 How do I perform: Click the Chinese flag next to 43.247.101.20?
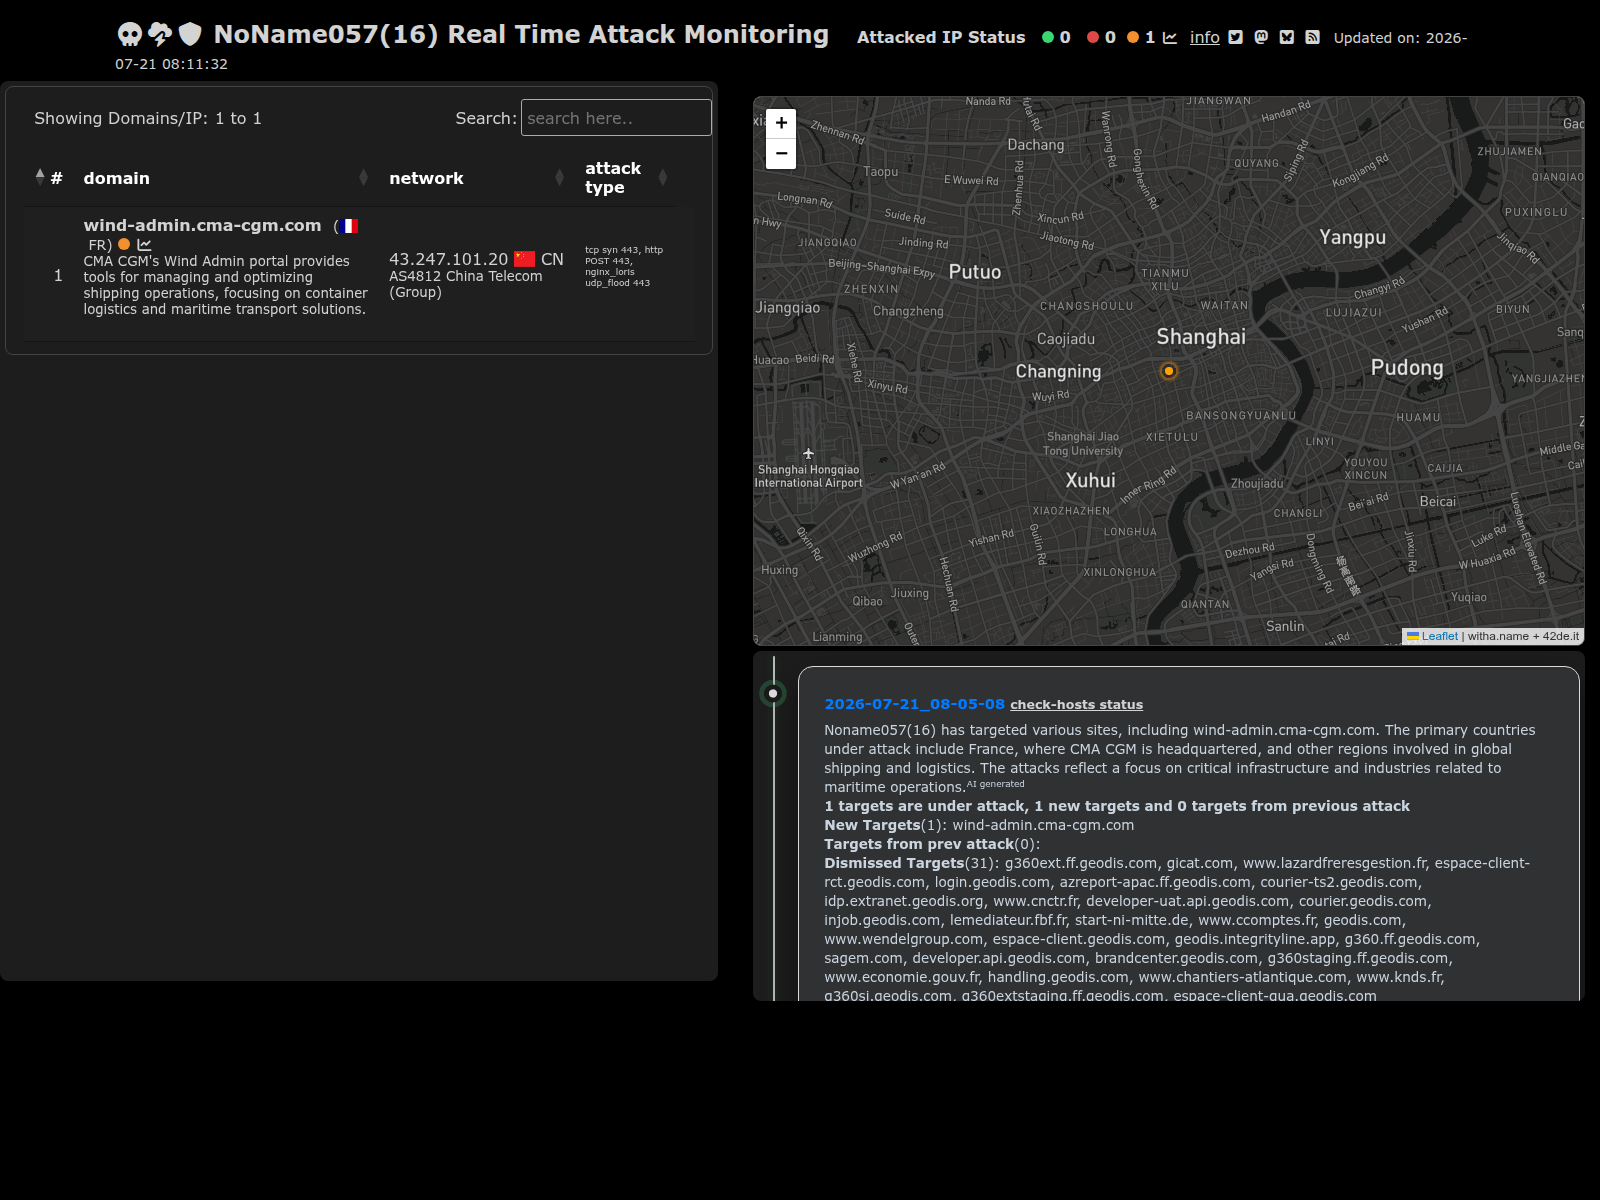[525, 259]
